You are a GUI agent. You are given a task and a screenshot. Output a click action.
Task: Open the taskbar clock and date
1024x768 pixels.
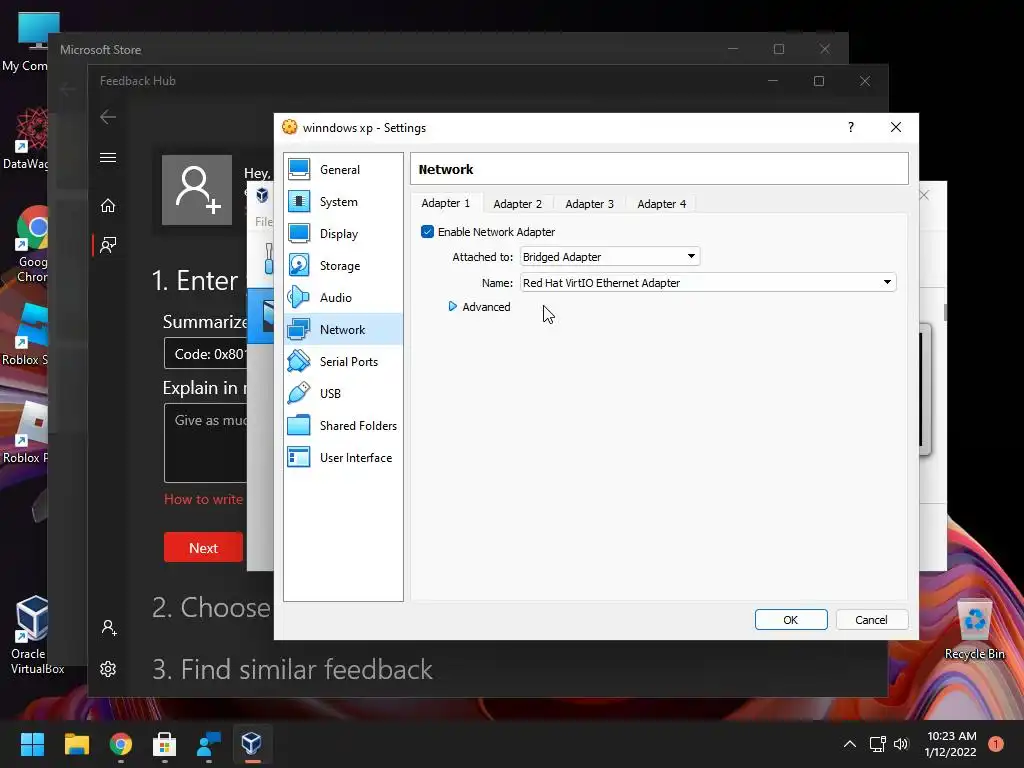click(x=951, y=744)
